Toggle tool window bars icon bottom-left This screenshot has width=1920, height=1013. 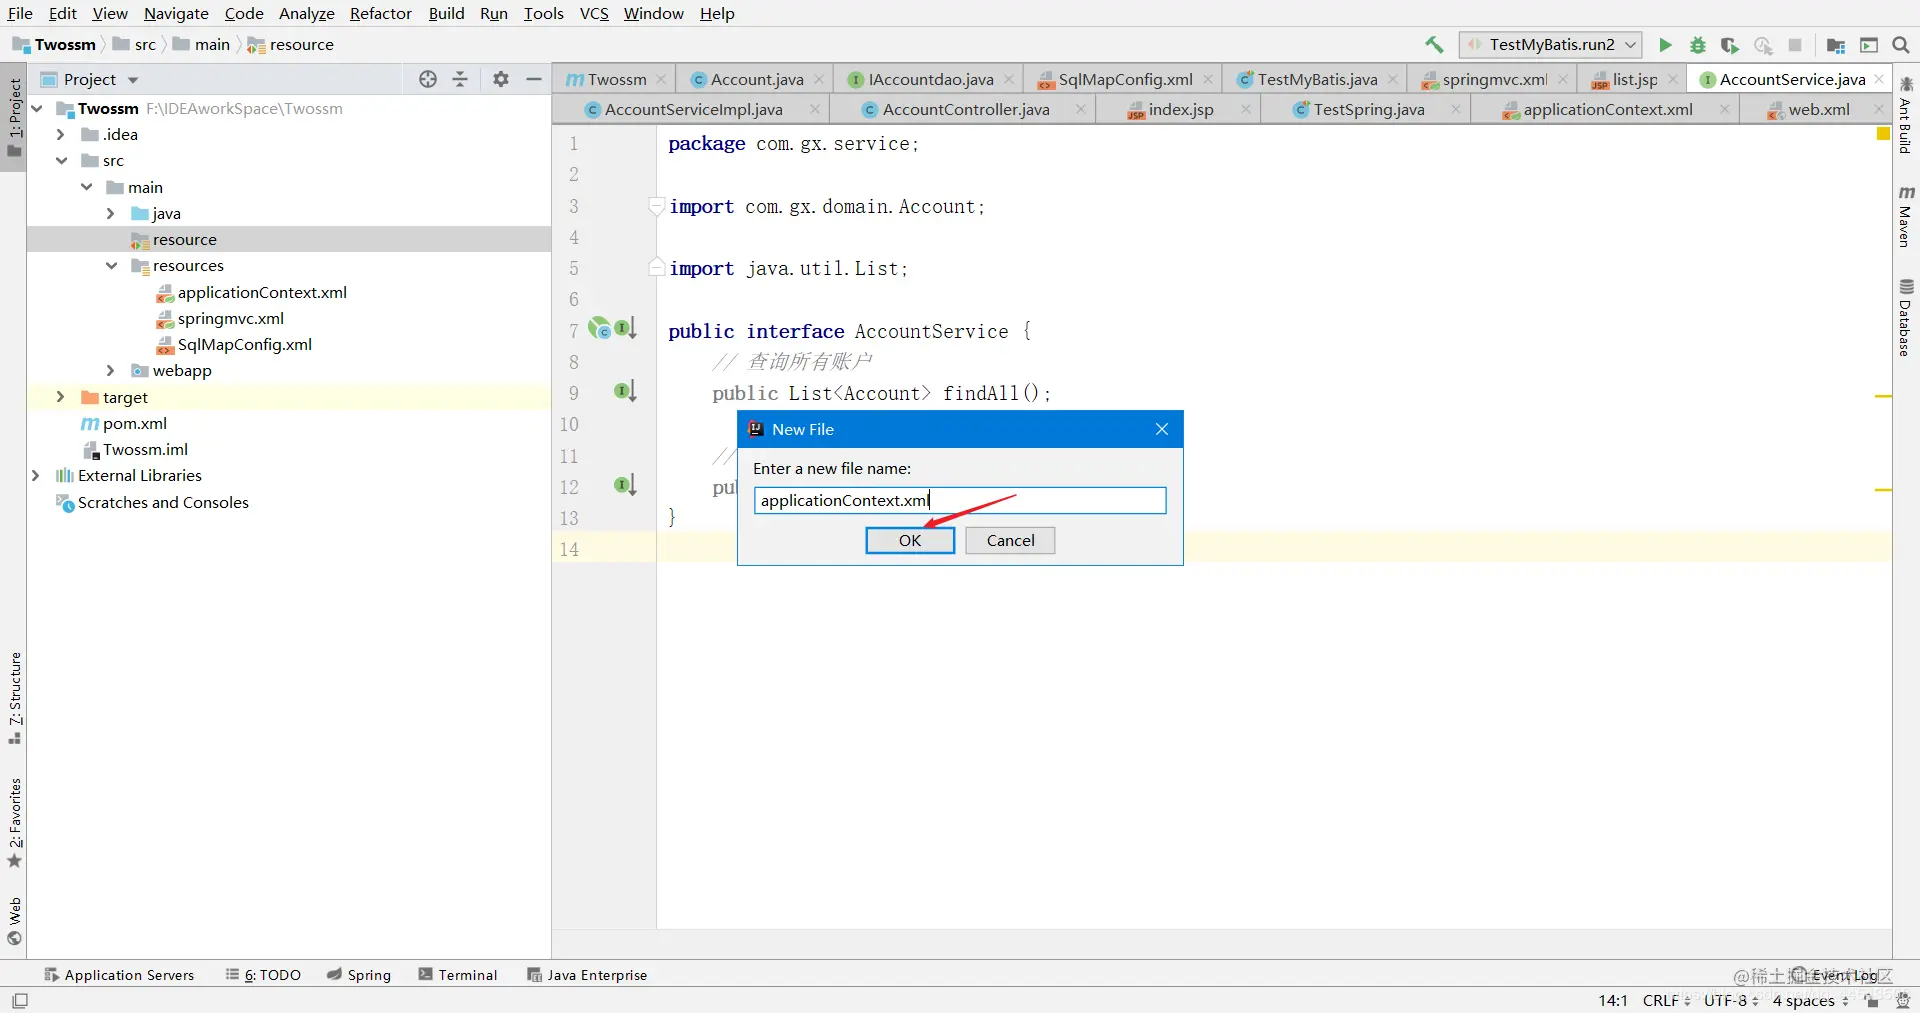pyautogui.click(x=20, y=1000)
